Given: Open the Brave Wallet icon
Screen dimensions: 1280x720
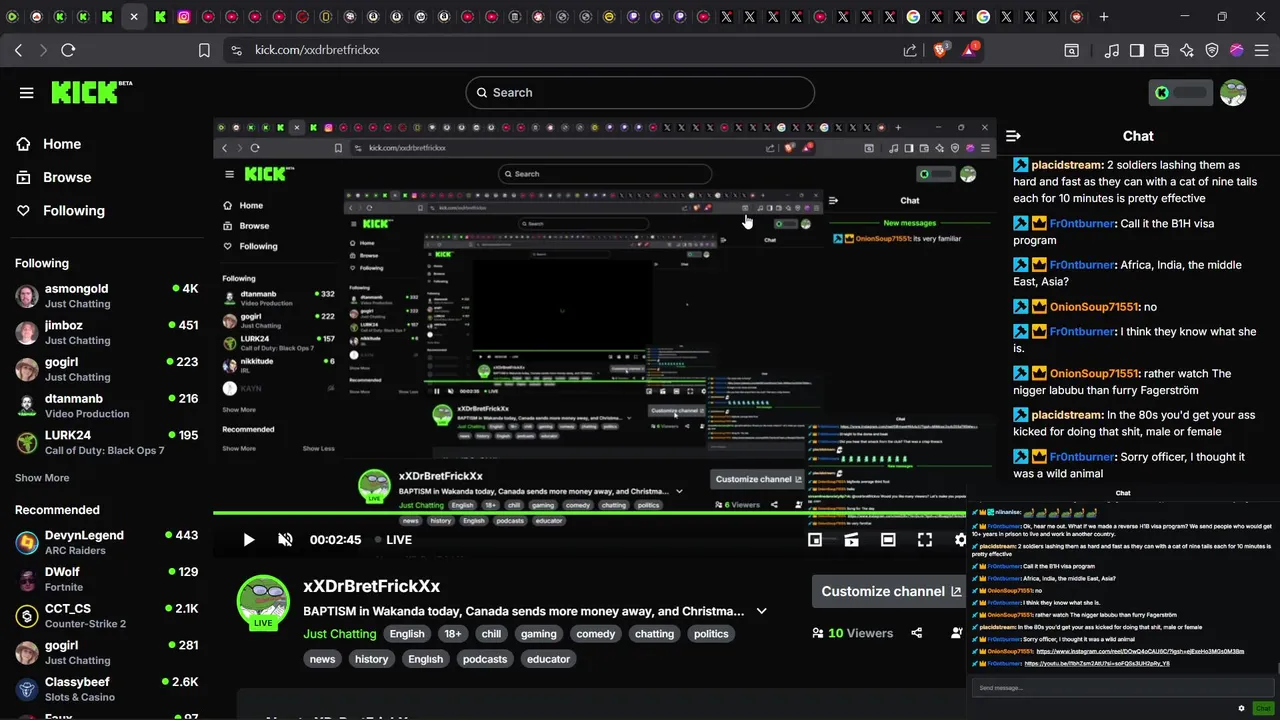Looking at the screenshot, I should tap(1162, 50).
